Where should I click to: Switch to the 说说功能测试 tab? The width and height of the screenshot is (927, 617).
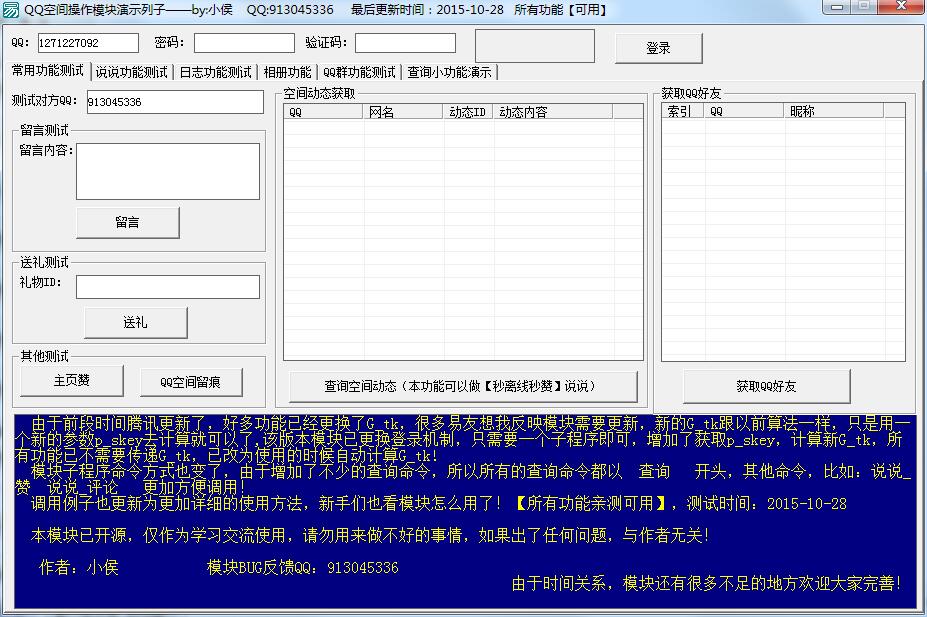[131, 72]
